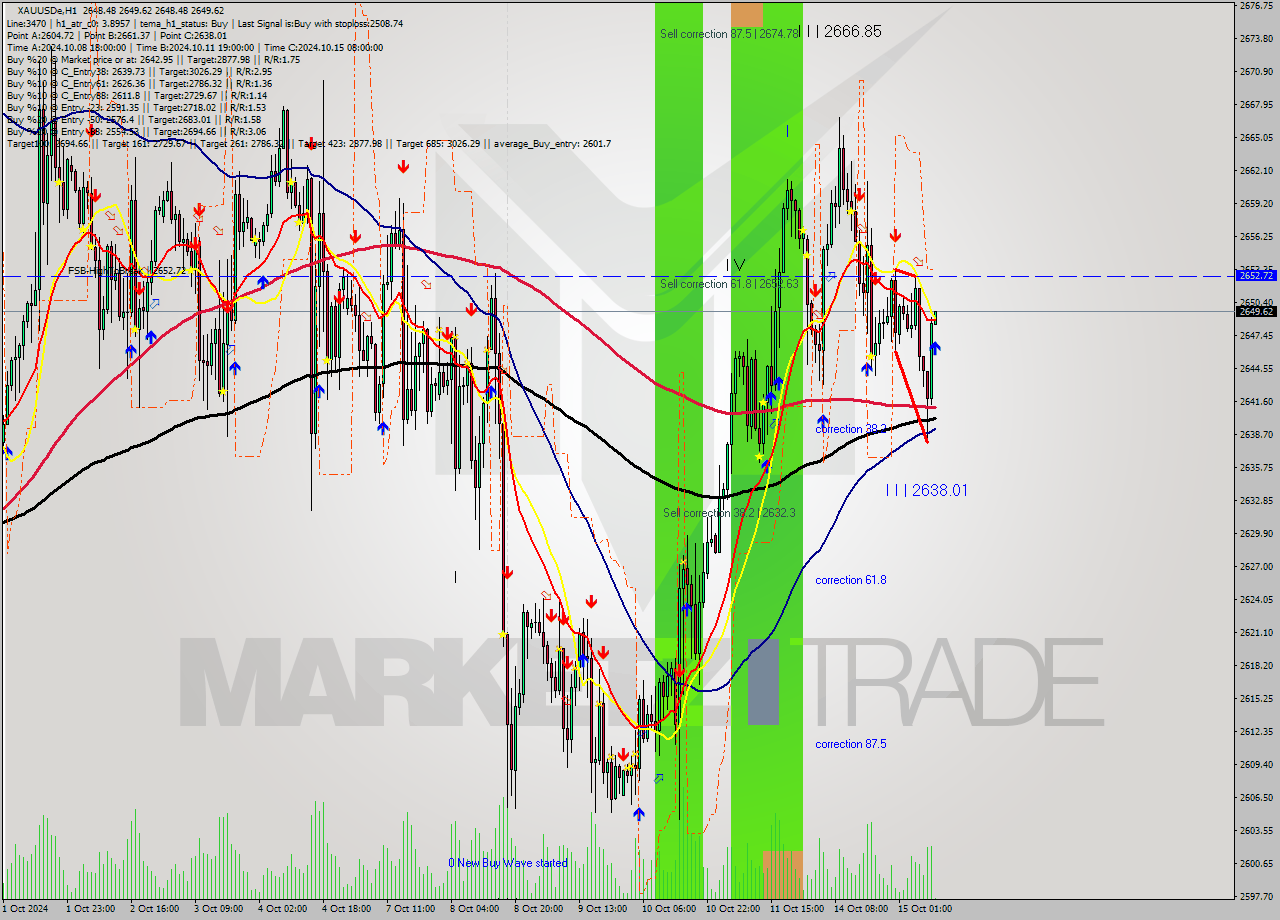Click the '14 Oct 08:00' time label
The image size is (1280, 920).
(861, 909)
